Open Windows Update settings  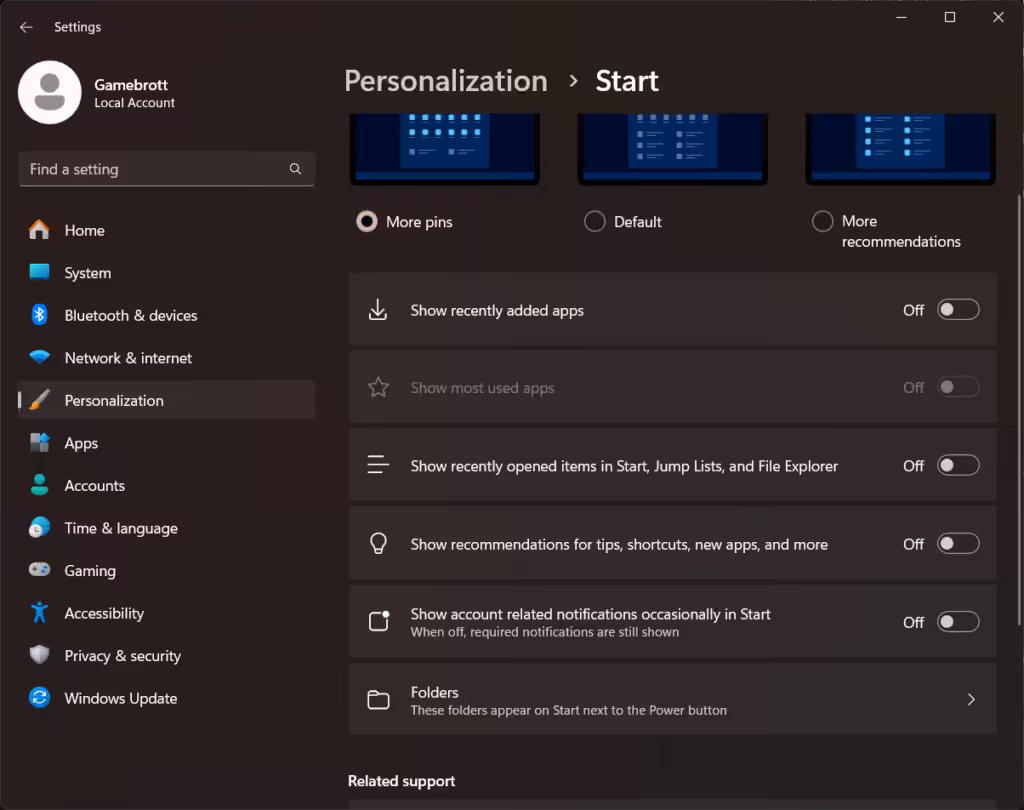(x=167, y=698)
